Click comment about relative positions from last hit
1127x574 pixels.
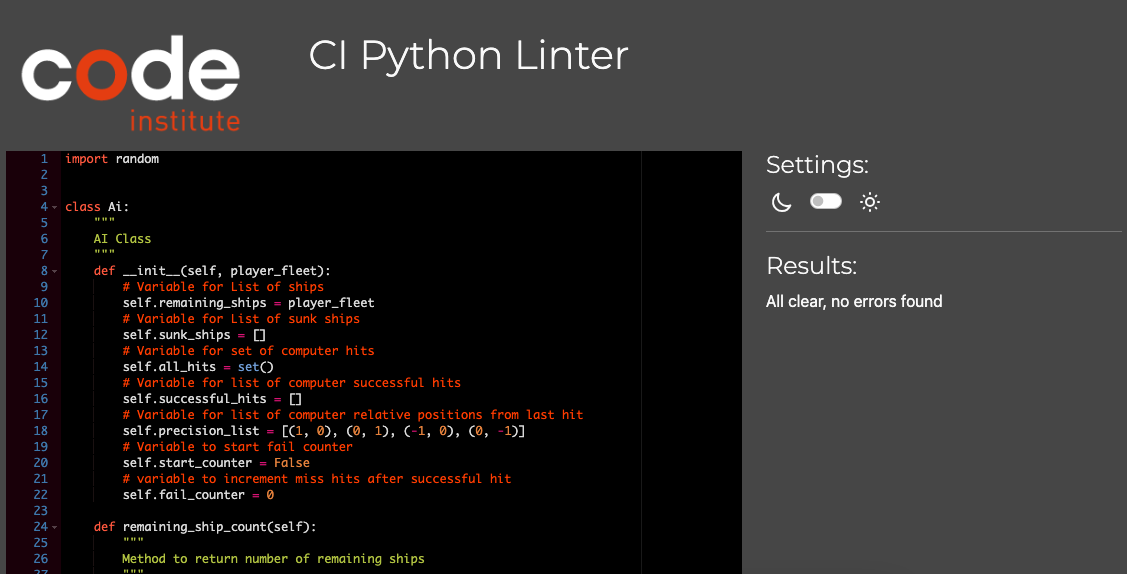352,415
